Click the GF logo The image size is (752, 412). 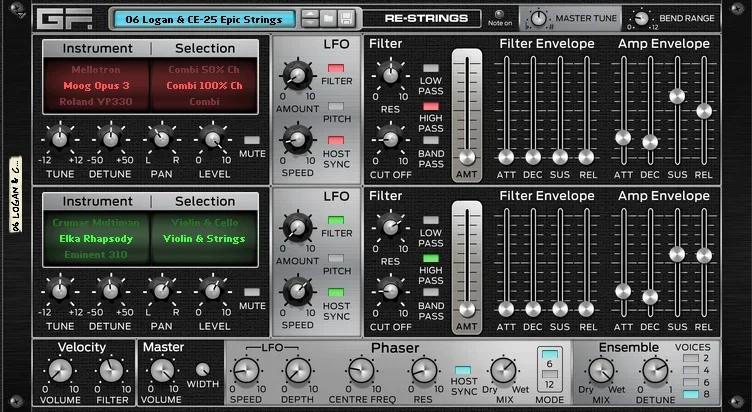click(64, 19)
